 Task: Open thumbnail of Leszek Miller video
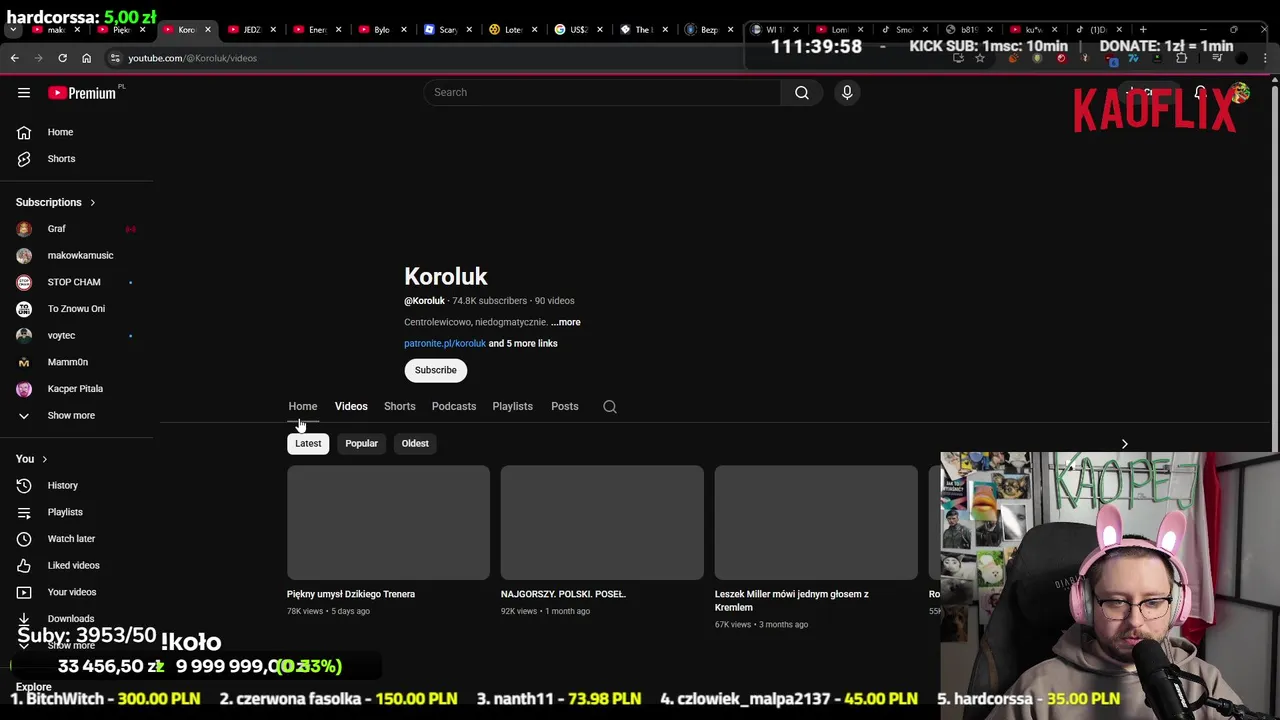816,523
